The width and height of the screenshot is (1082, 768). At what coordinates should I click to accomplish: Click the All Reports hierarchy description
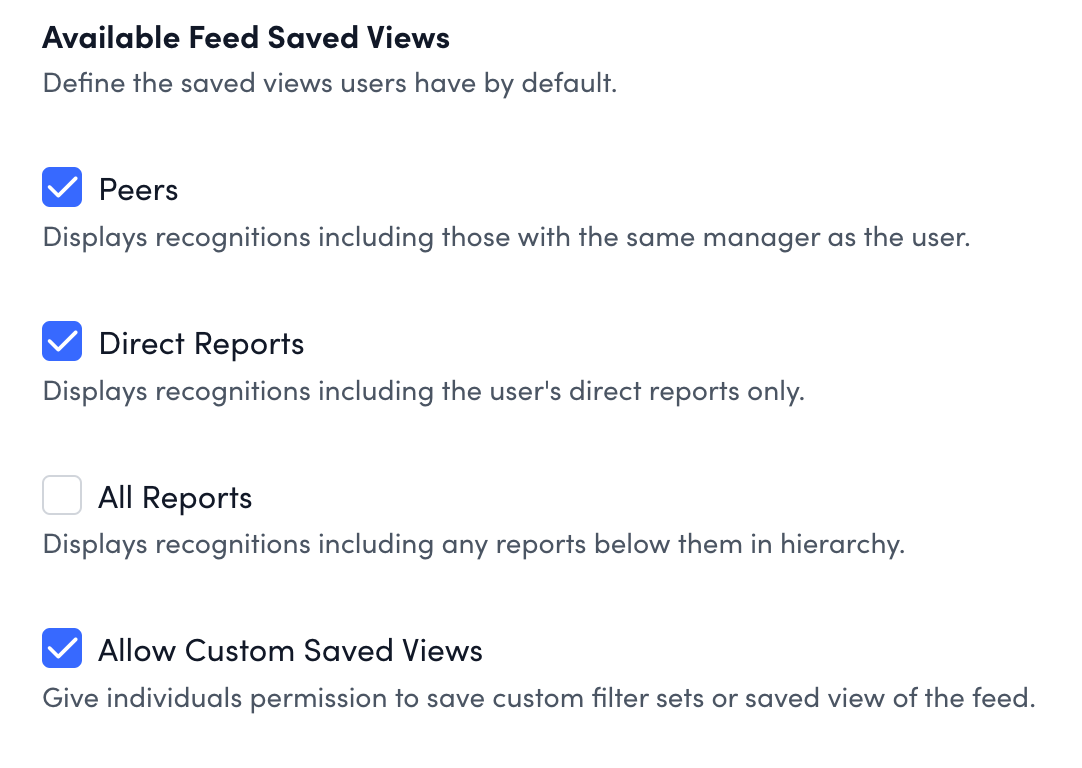pyautogui.click(x=473, y=546)
